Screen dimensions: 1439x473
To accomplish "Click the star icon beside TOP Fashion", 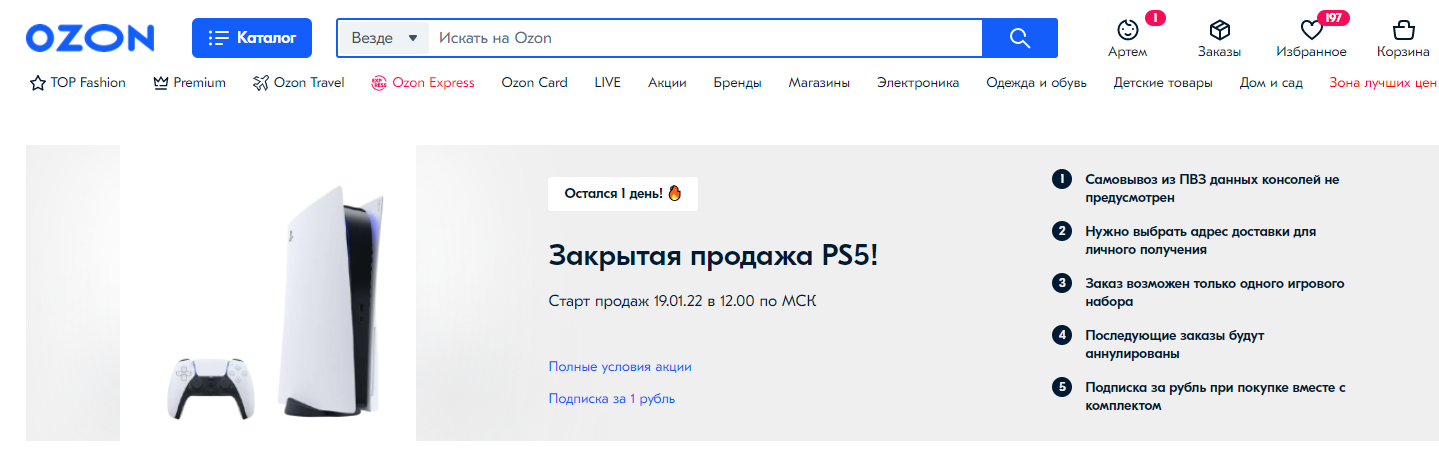I will [38, 83].
